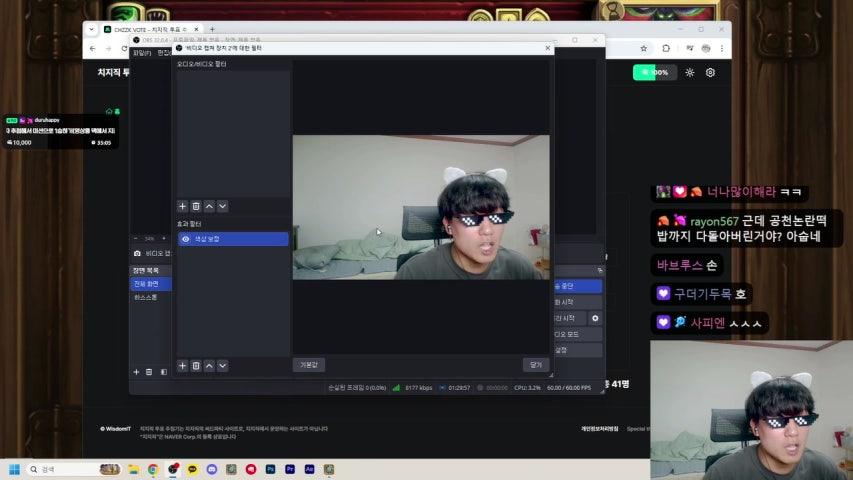Viewport: 853px width, 480px height.
Task: Open the browser tab search dropdown
Action: (91, 29)
